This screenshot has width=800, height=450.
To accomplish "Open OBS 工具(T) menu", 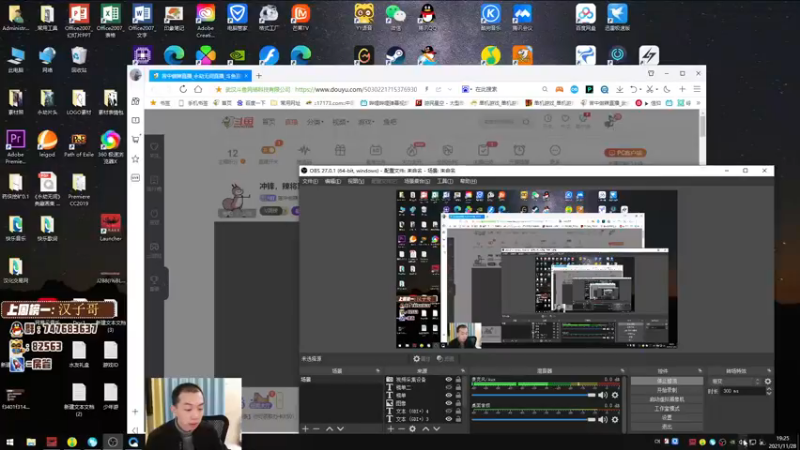I will point(445,181).
